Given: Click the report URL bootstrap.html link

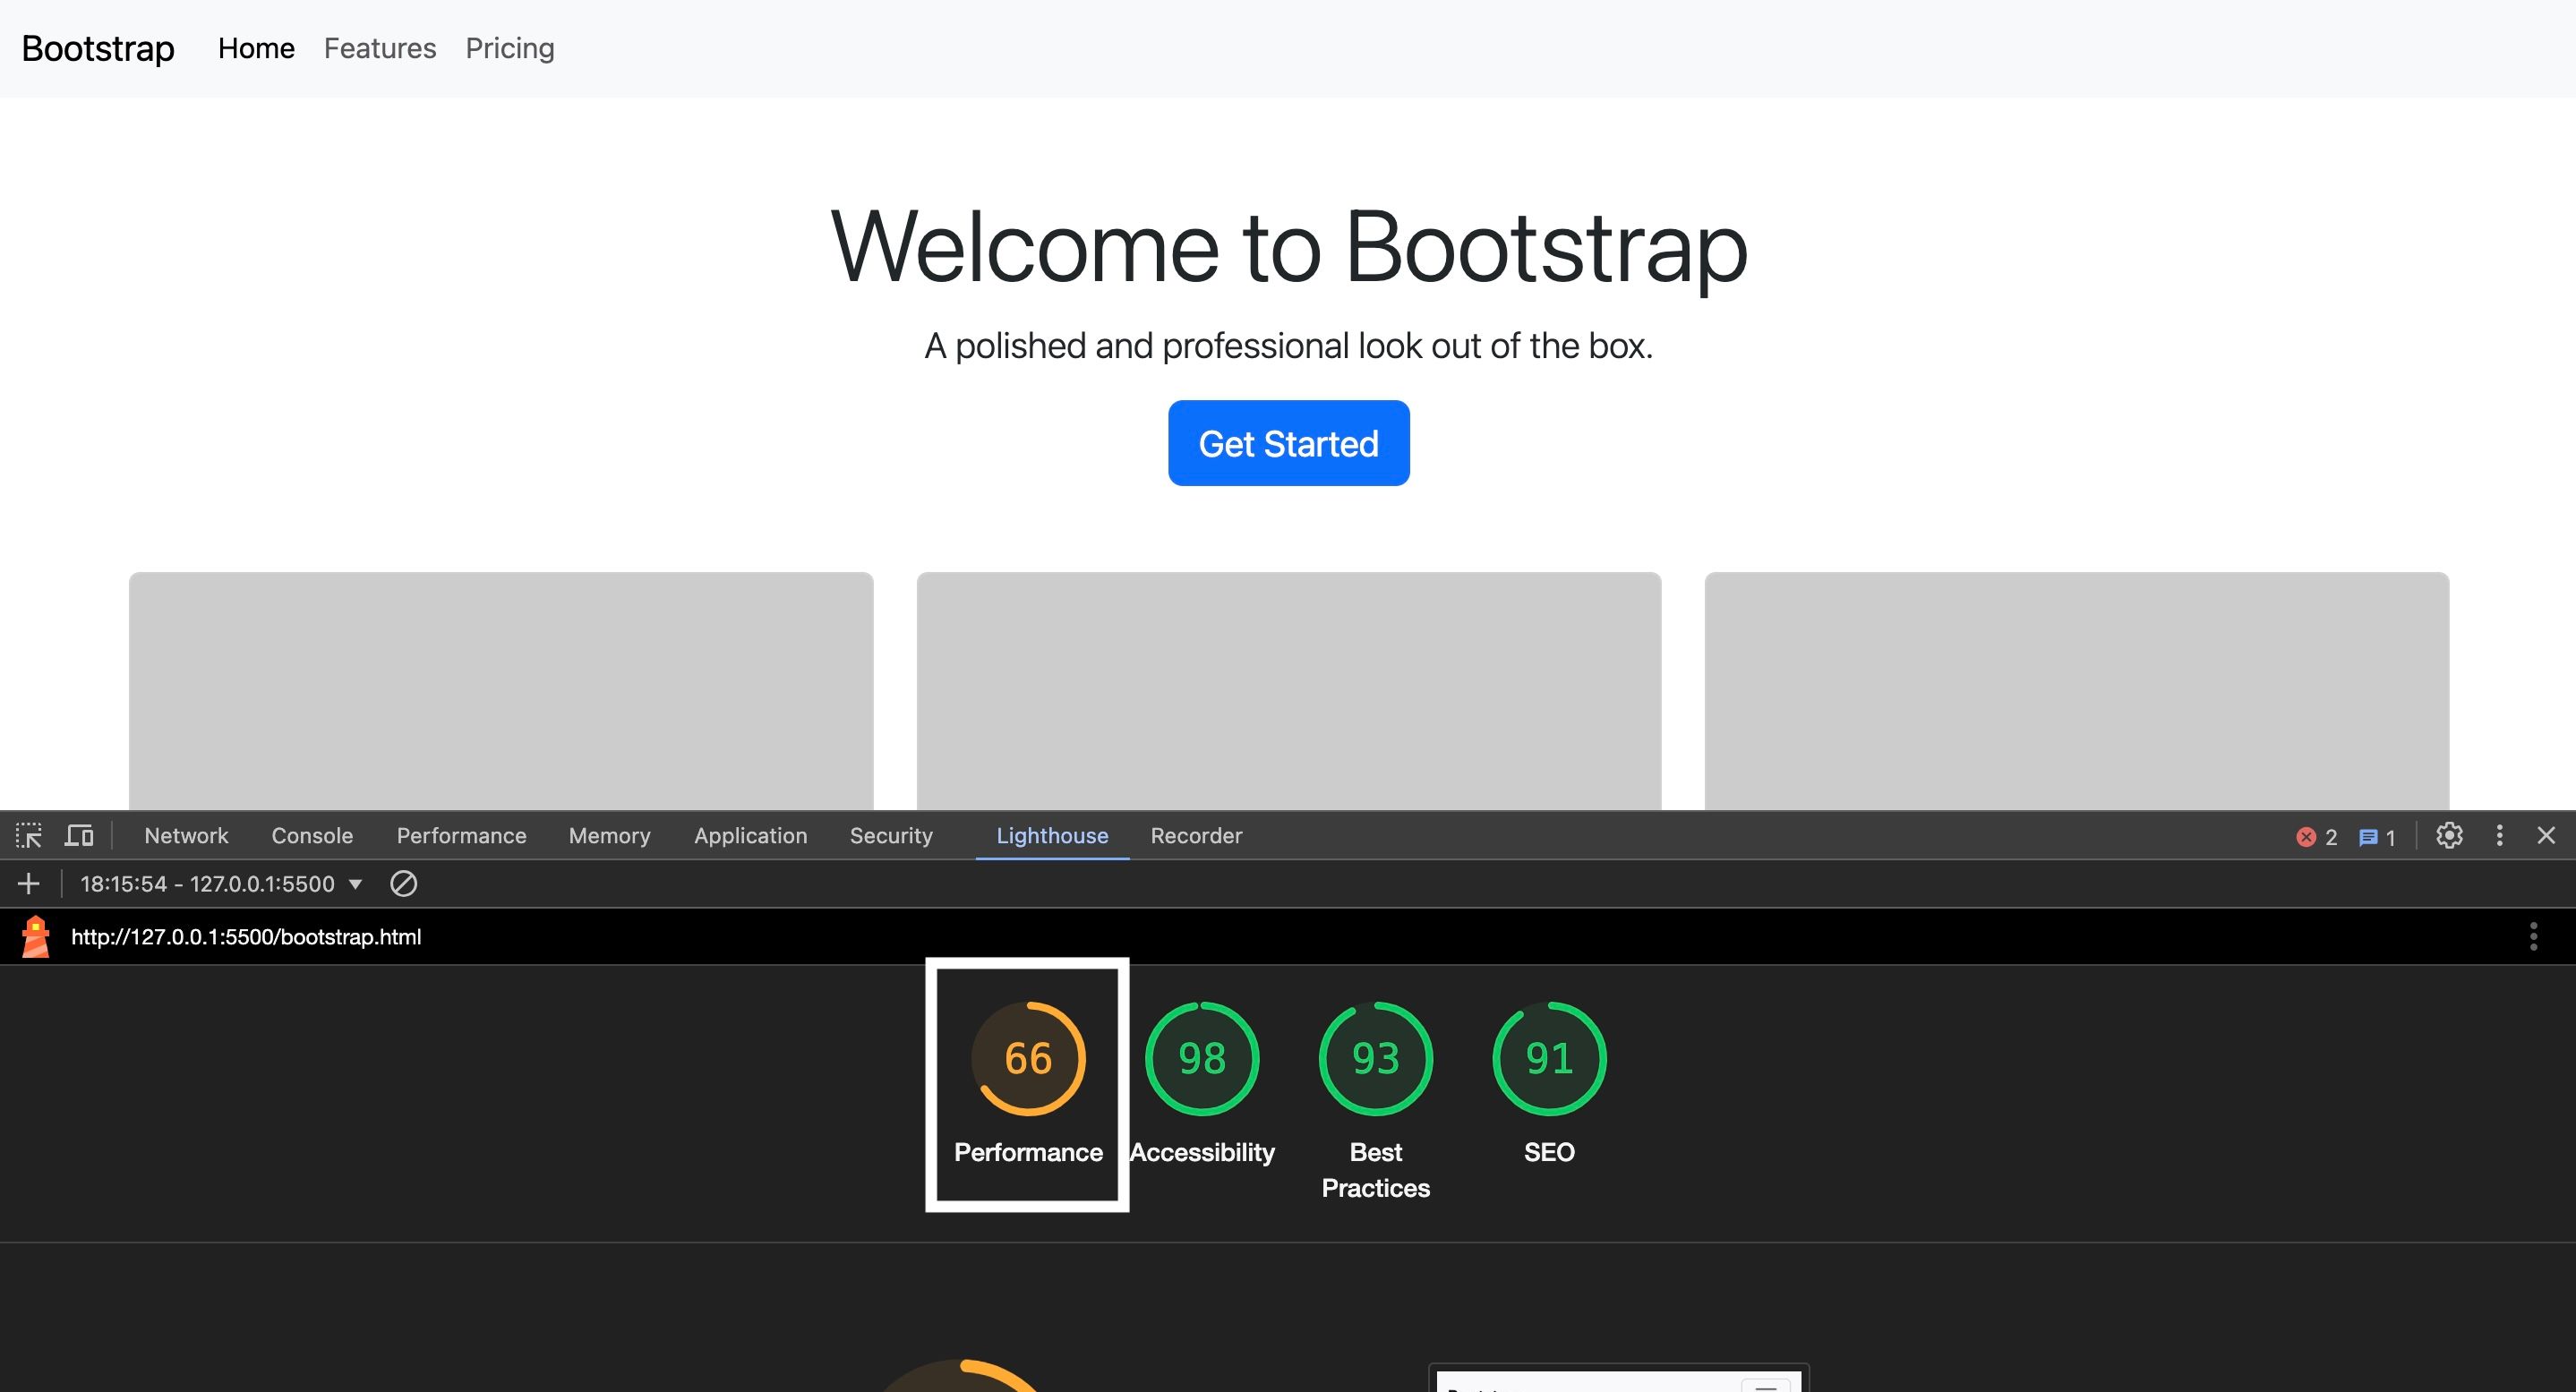Looking at the screenshot, I should (246, 937).
